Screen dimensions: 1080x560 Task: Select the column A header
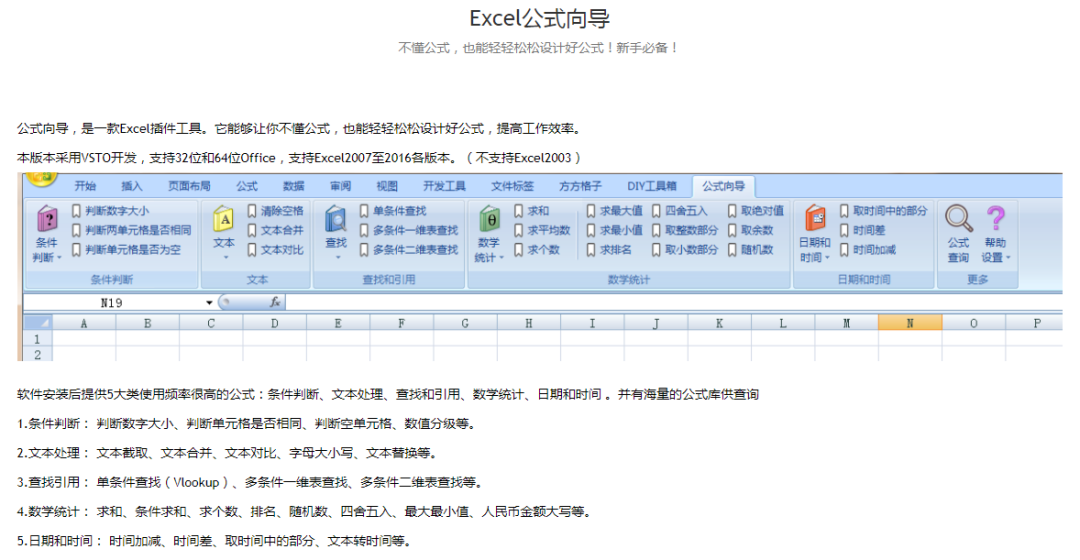pos(84,323)
